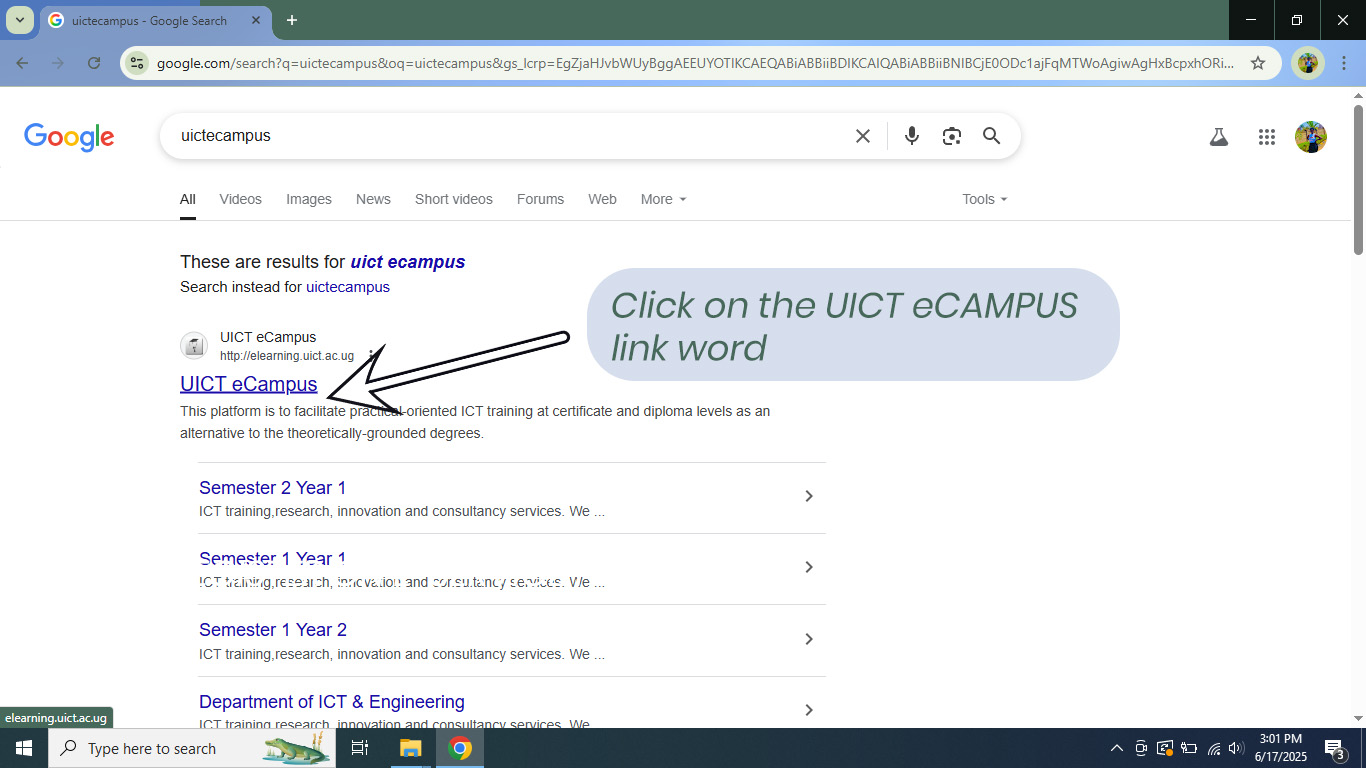Open the Google apps grid

point(1266,138)
